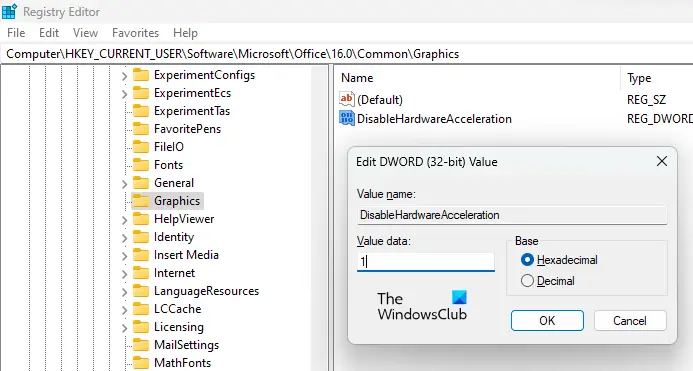Select the FileIO key label
Image resolution: width=693 pixels, height=371 pixels.
(169, 147)
